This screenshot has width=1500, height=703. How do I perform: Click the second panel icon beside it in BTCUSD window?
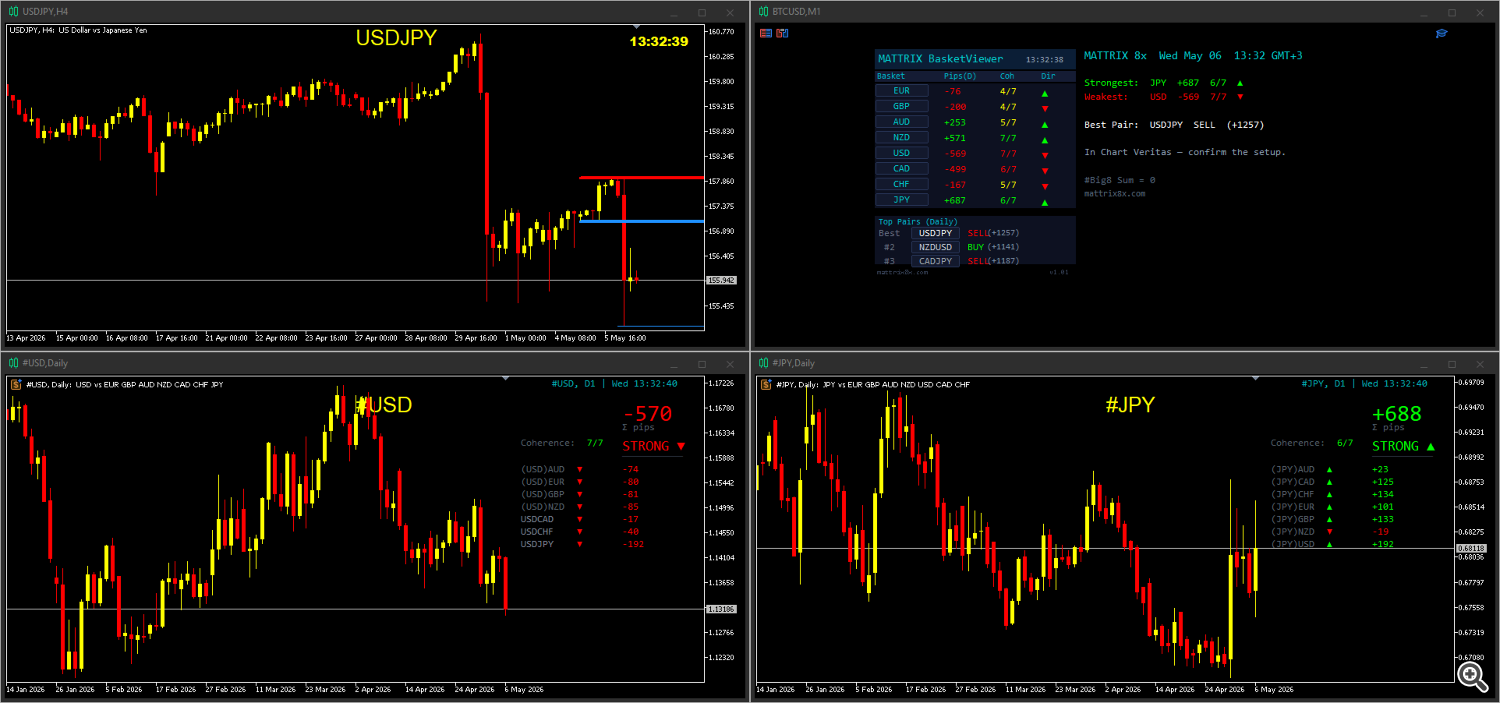(x=782, y=33)
